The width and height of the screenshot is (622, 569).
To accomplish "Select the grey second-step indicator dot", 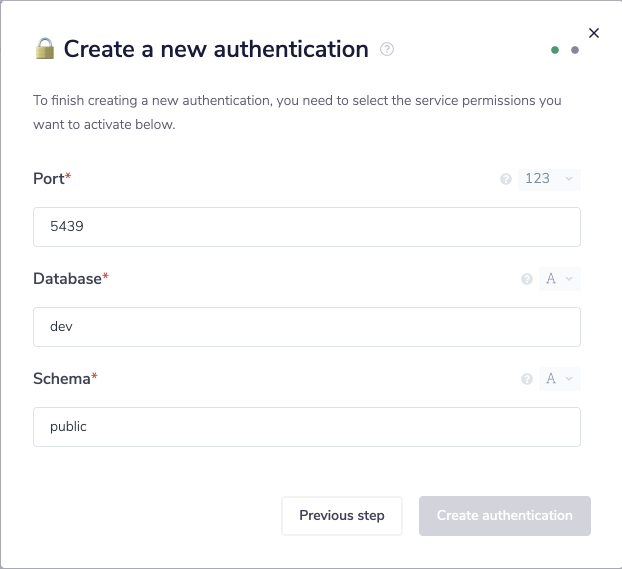I will pos(575,50).
